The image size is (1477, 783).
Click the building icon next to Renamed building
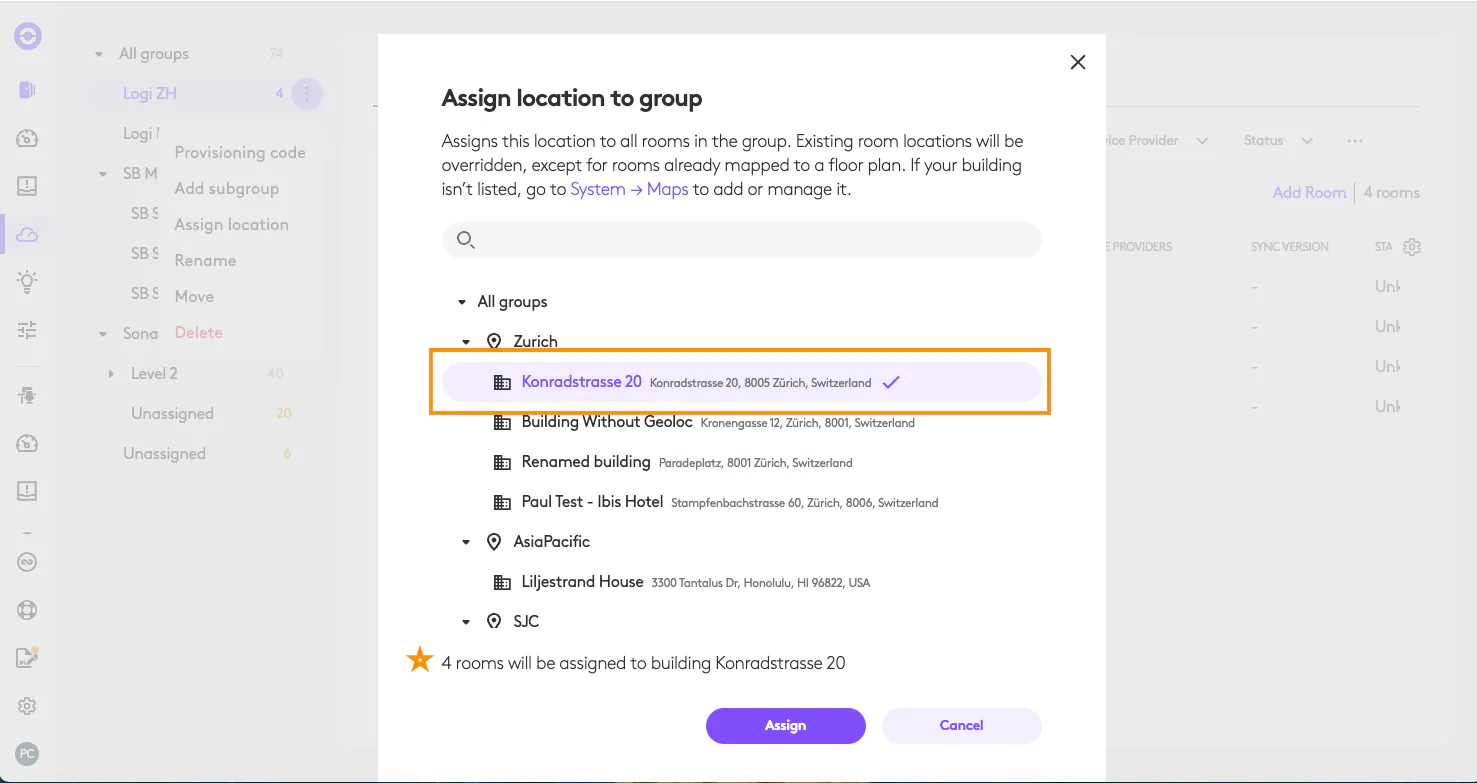click(x=502, y=462)
